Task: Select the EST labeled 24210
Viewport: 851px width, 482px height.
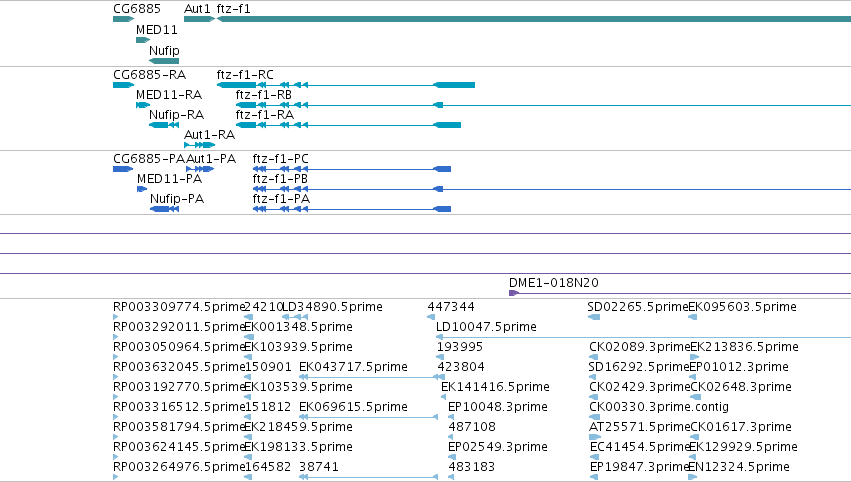Action: point(264,307)
